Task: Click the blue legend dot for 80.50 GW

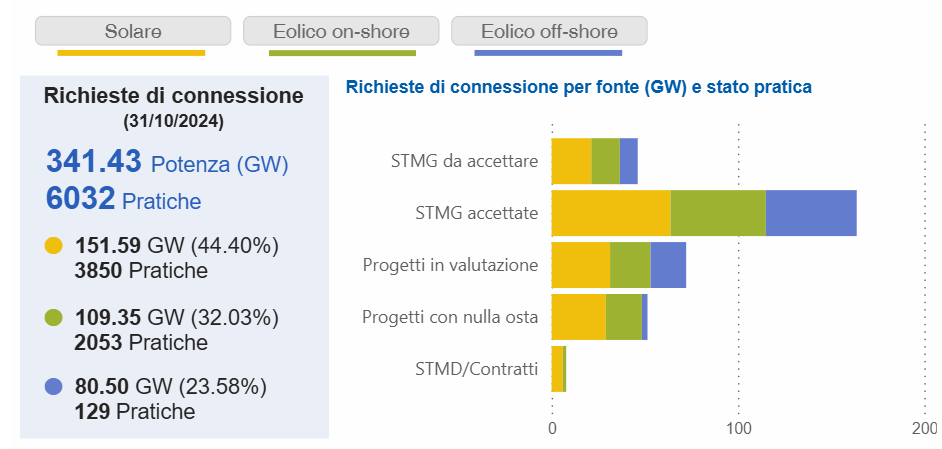Action: [x=54, y=386]
